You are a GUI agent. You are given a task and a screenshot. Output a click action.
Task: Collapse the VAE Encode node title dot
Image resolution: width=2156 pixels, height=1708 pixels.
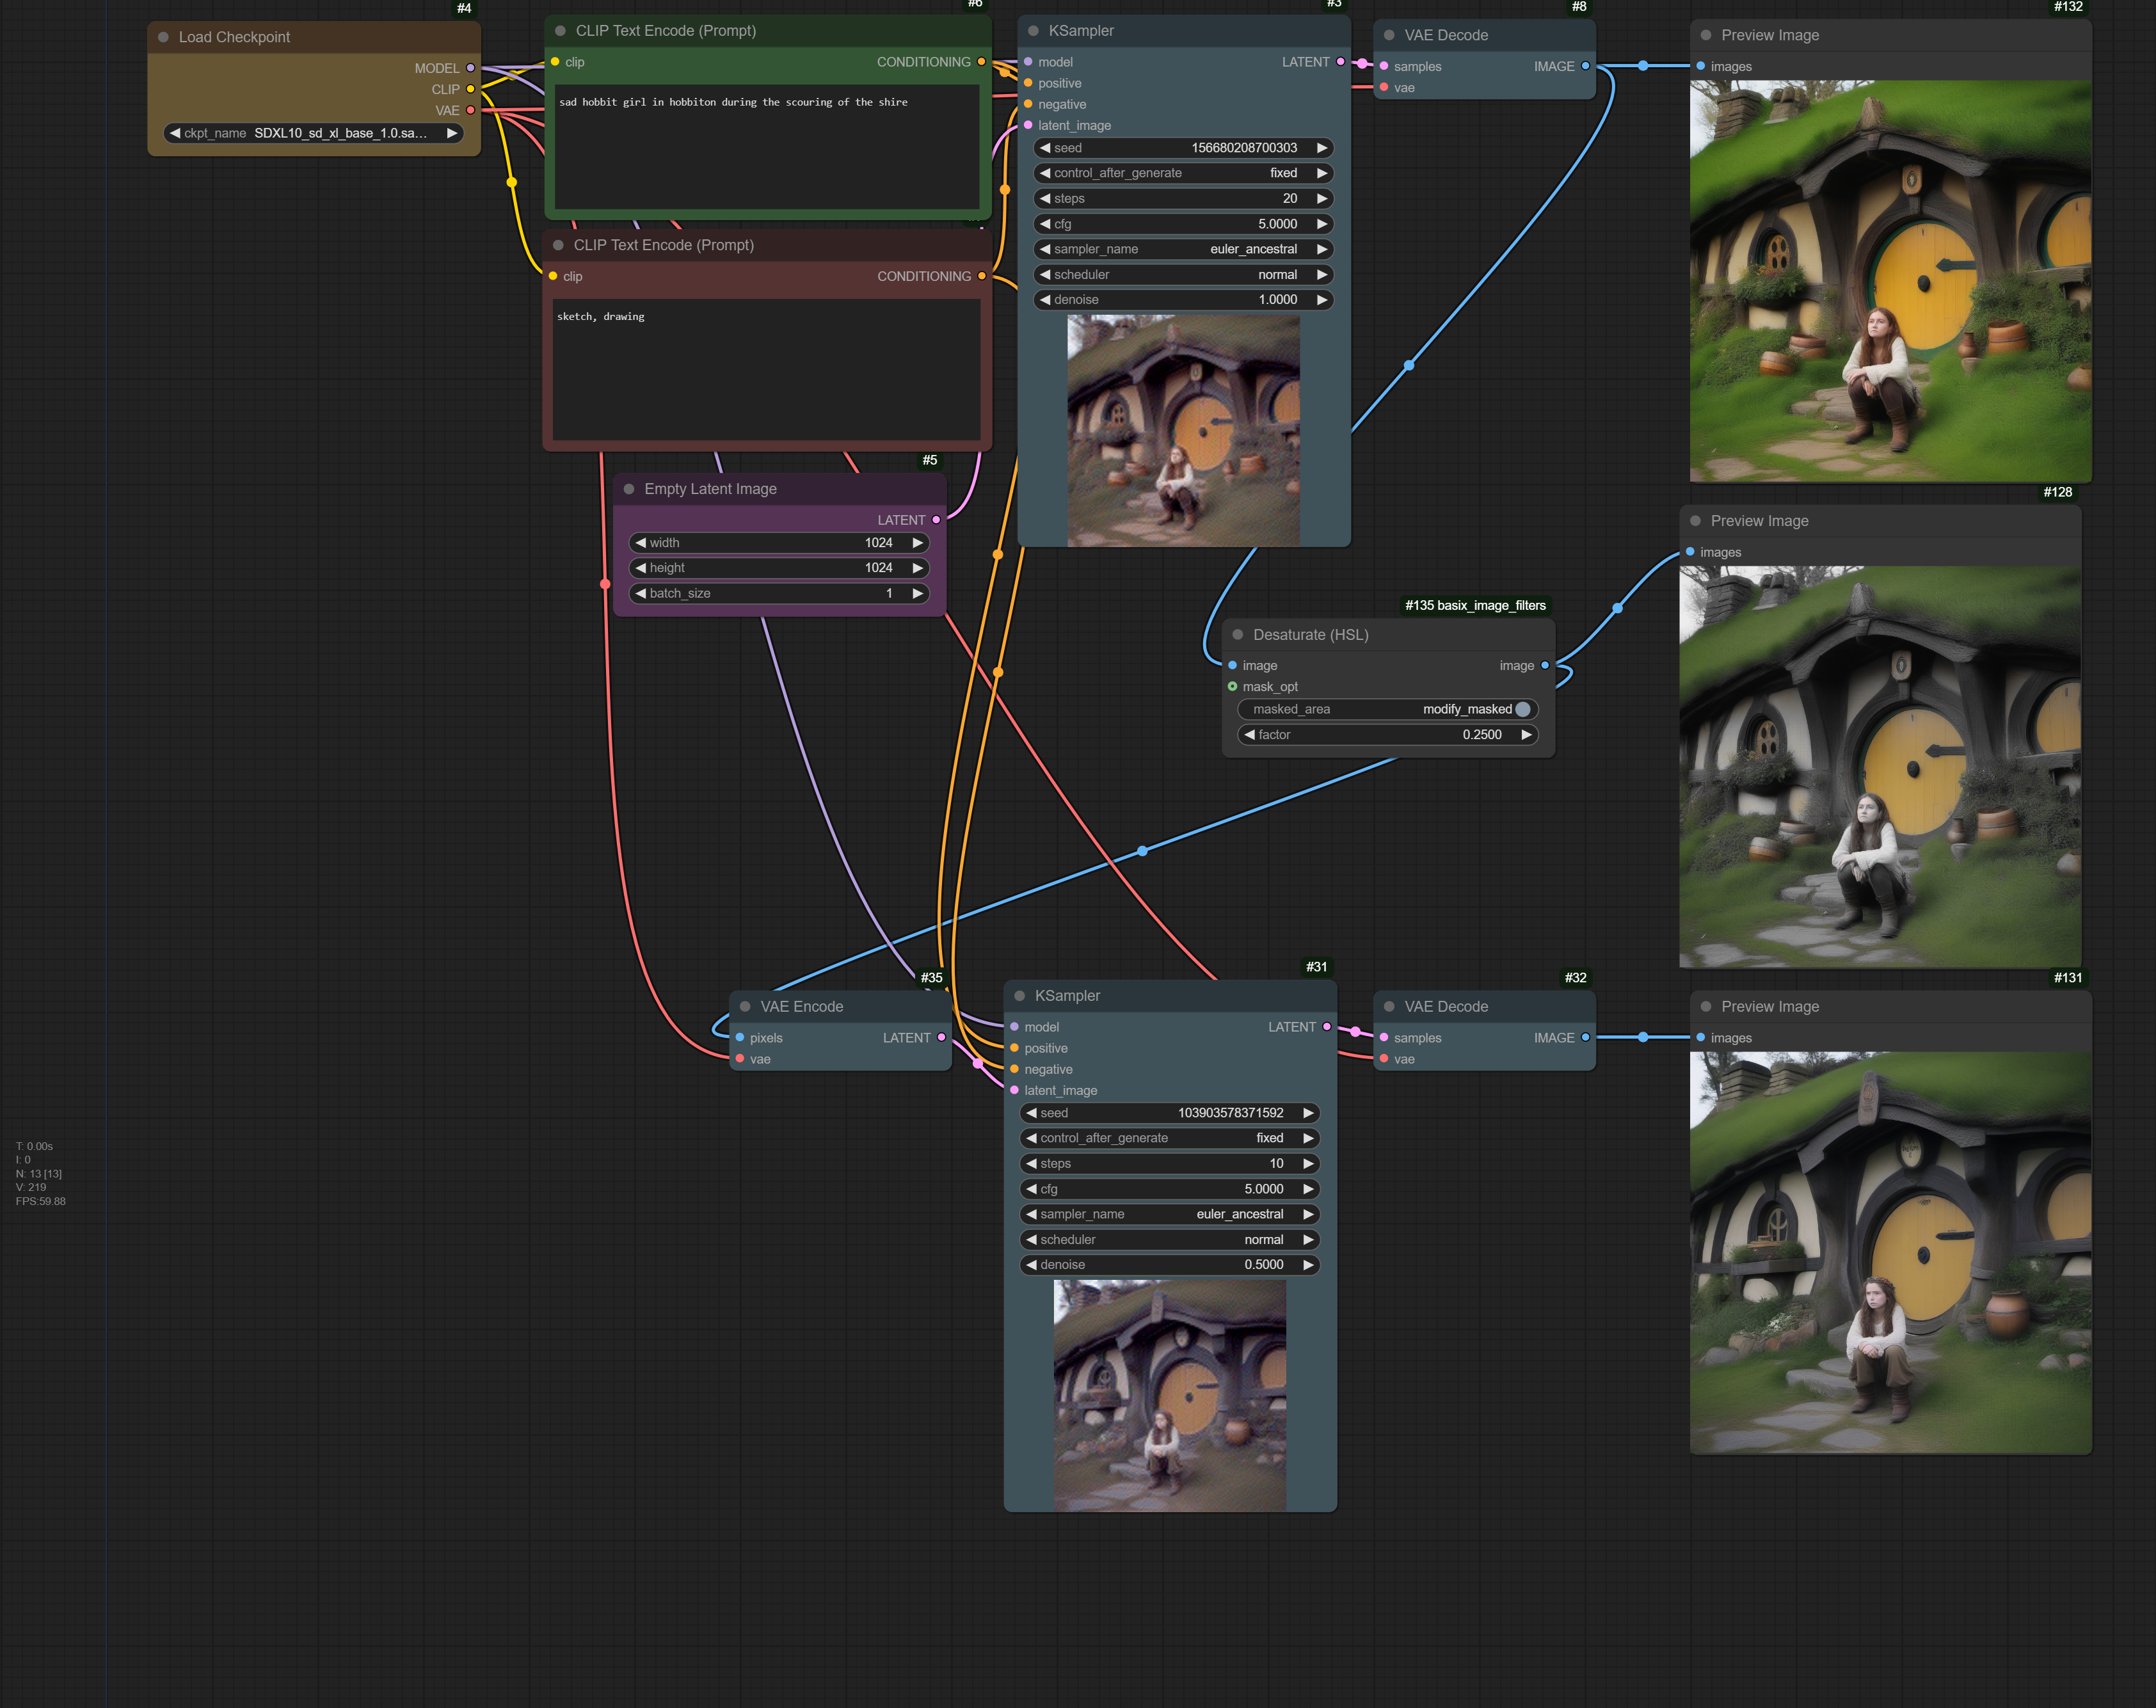[745, 1007]
